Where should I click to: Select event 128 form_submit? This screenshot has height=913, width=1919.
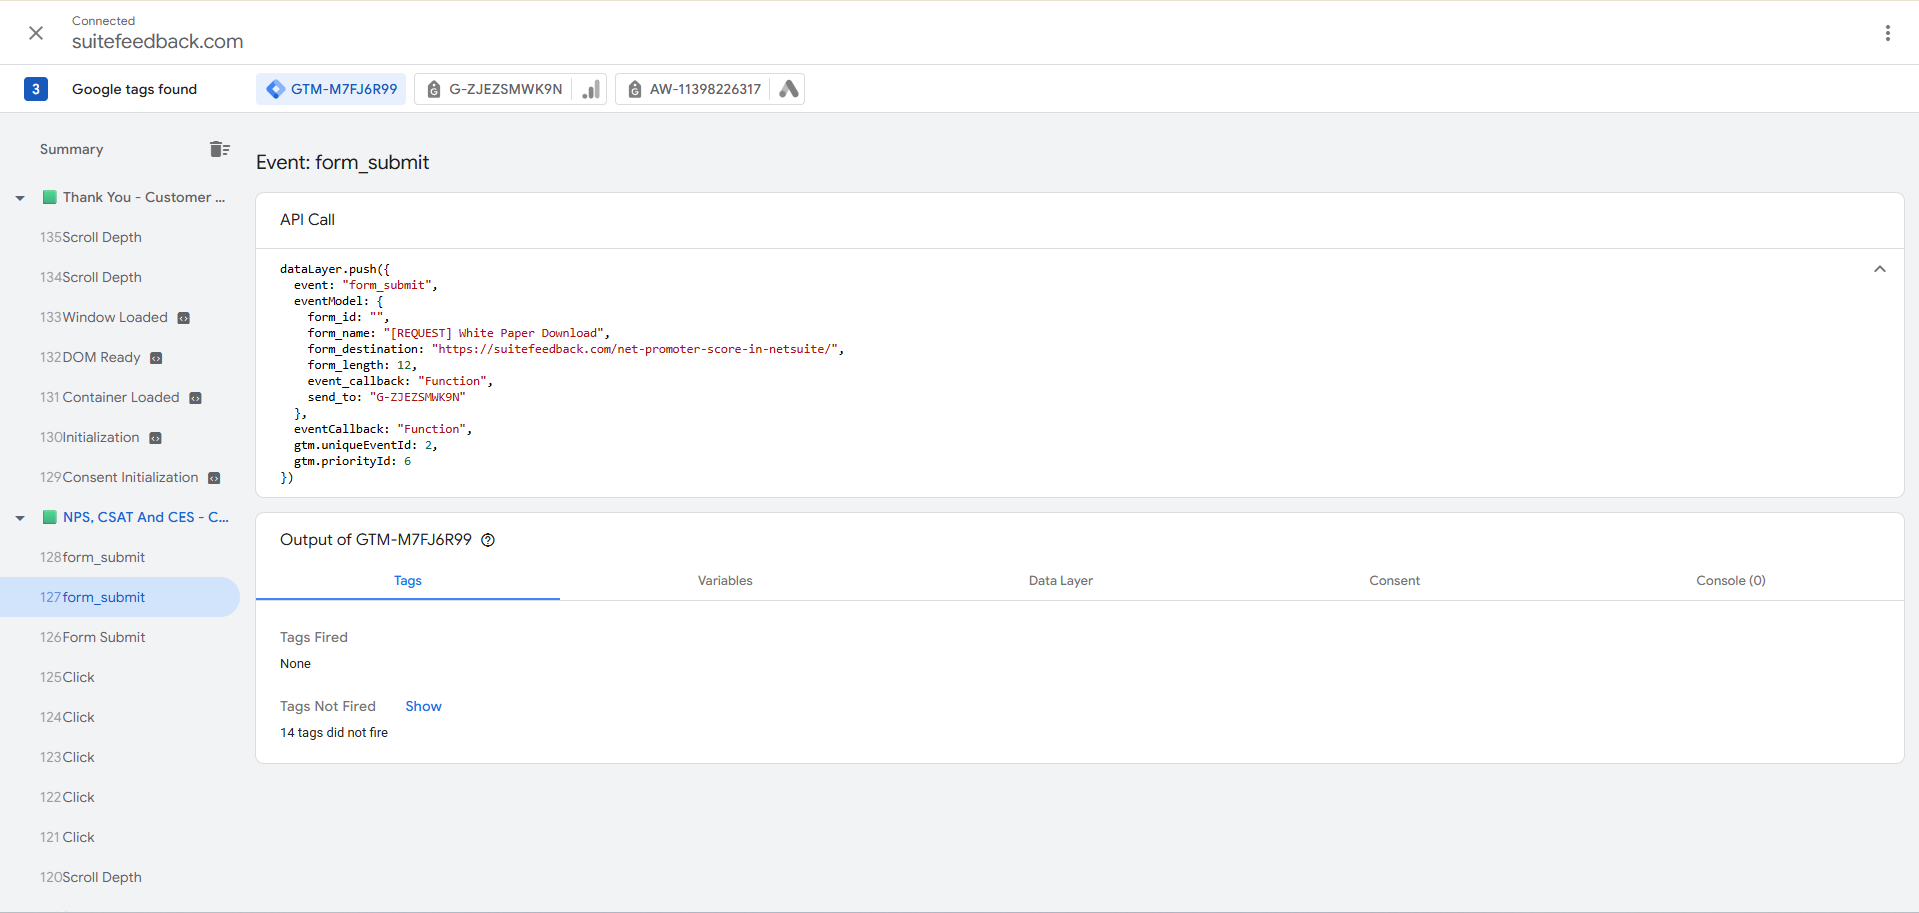(103, 557)
